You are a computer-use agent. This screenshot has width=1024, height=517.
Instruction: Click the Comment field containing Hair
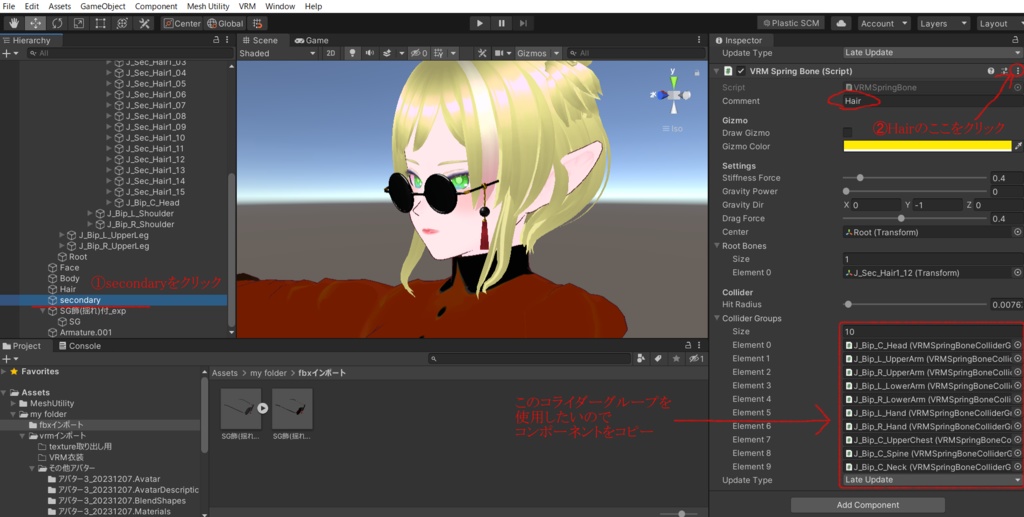932,101
